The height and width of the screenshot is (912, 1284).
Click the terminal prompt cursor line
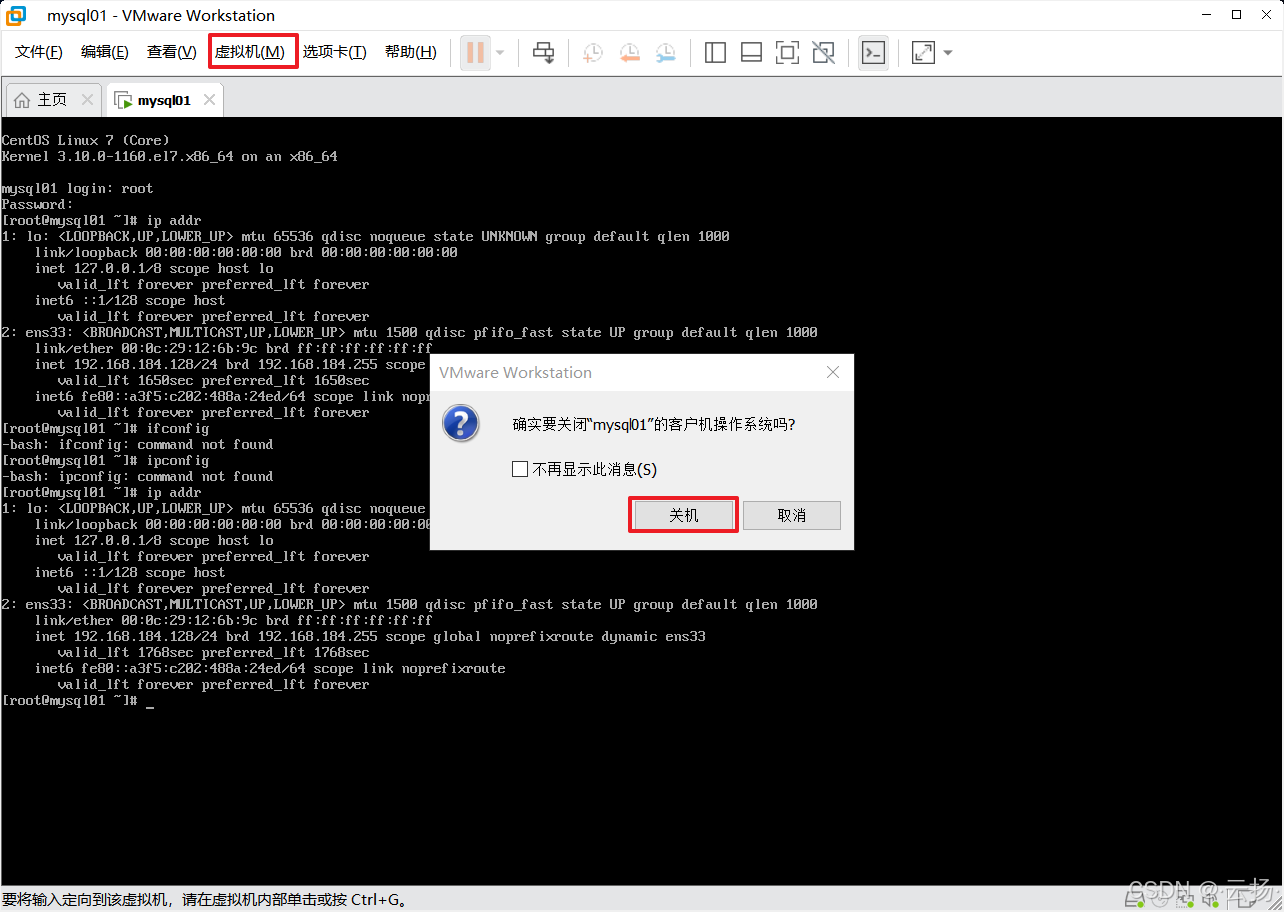coord(78,700)
